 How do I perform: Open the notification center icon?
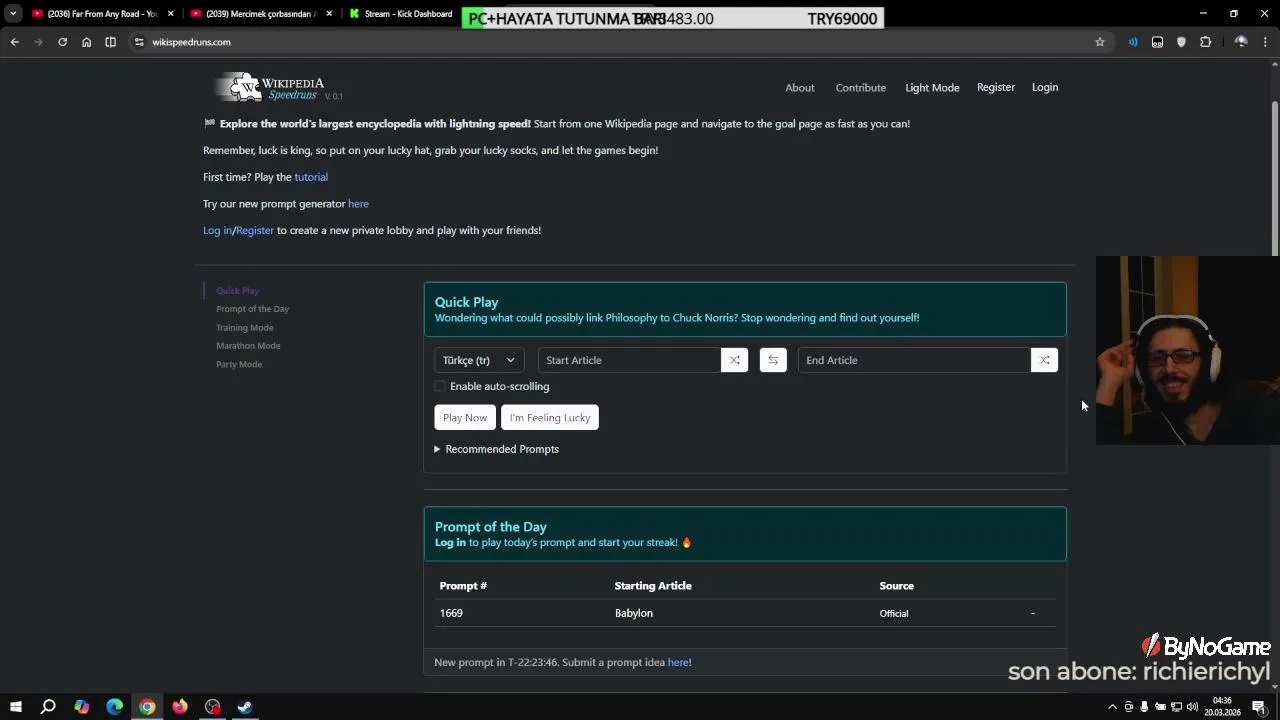click(1259, 707)
